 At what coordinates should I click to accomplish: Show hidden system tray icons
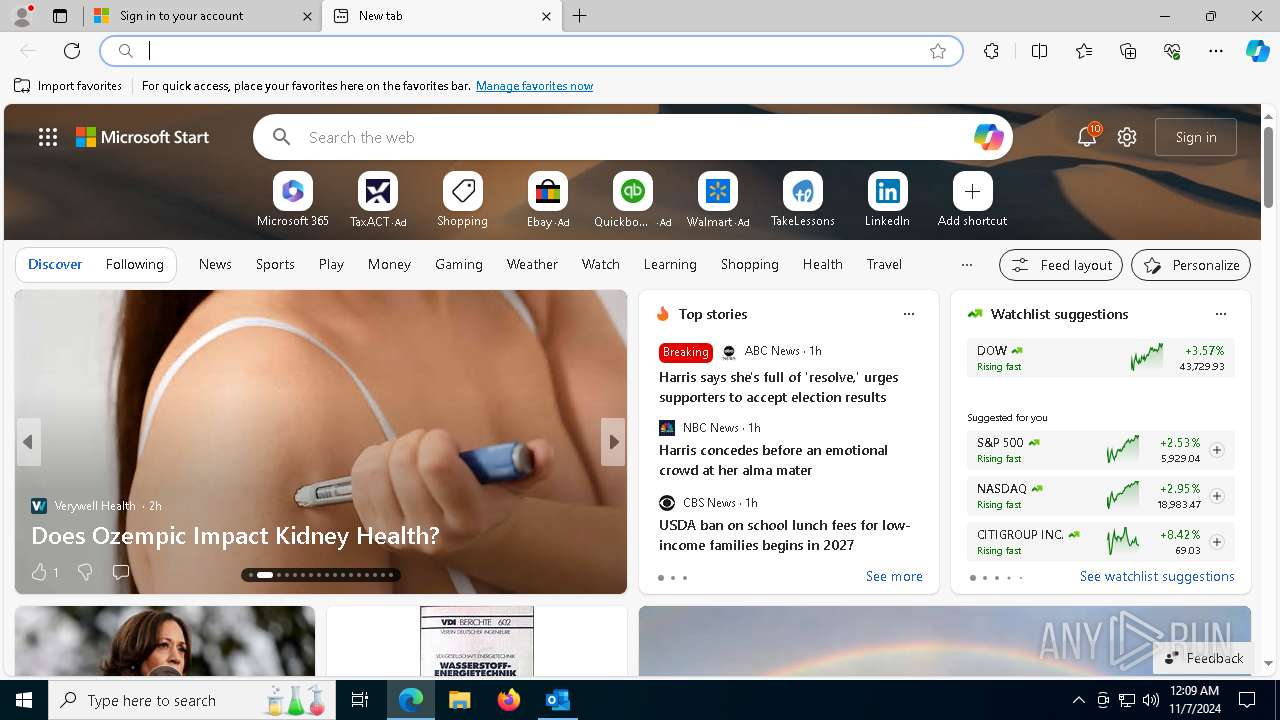1079,700
